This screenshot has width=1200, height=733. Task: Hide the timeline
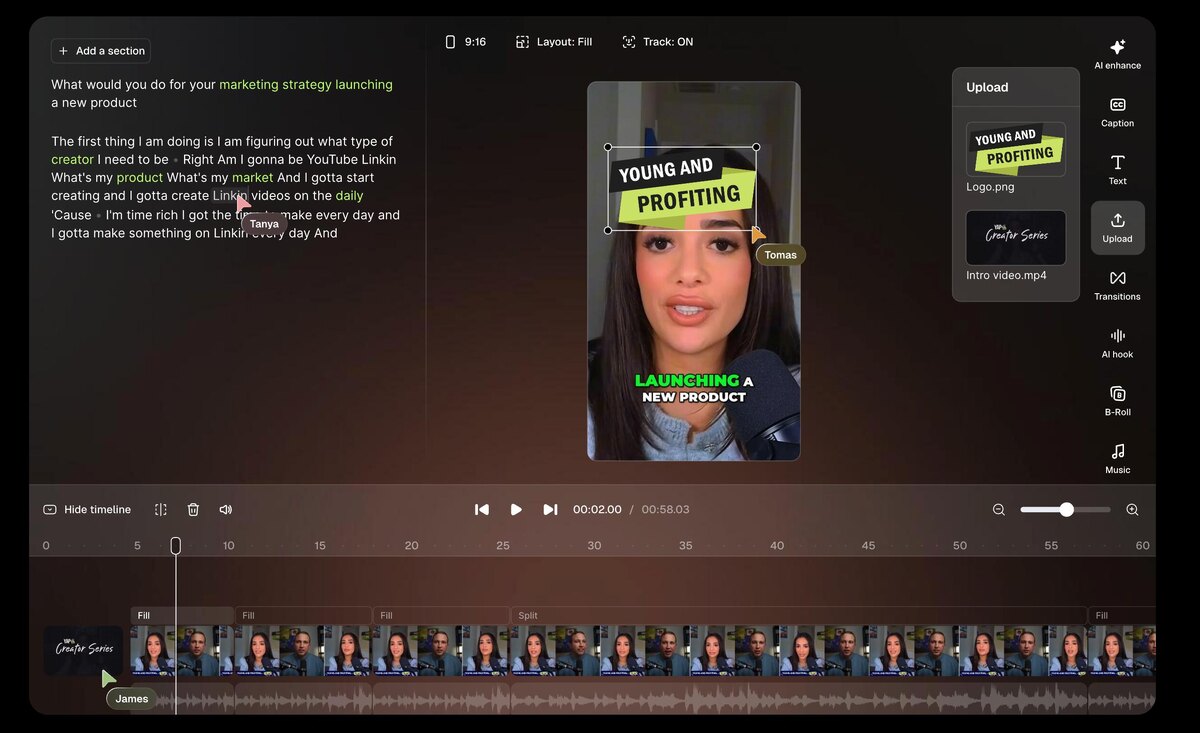pos(87,510)
